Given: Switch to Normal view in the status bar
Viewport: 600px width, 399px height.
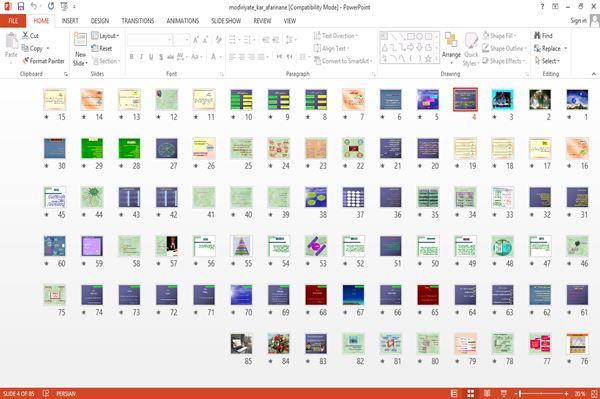Looking at the screenshot, I should (454, 393).
